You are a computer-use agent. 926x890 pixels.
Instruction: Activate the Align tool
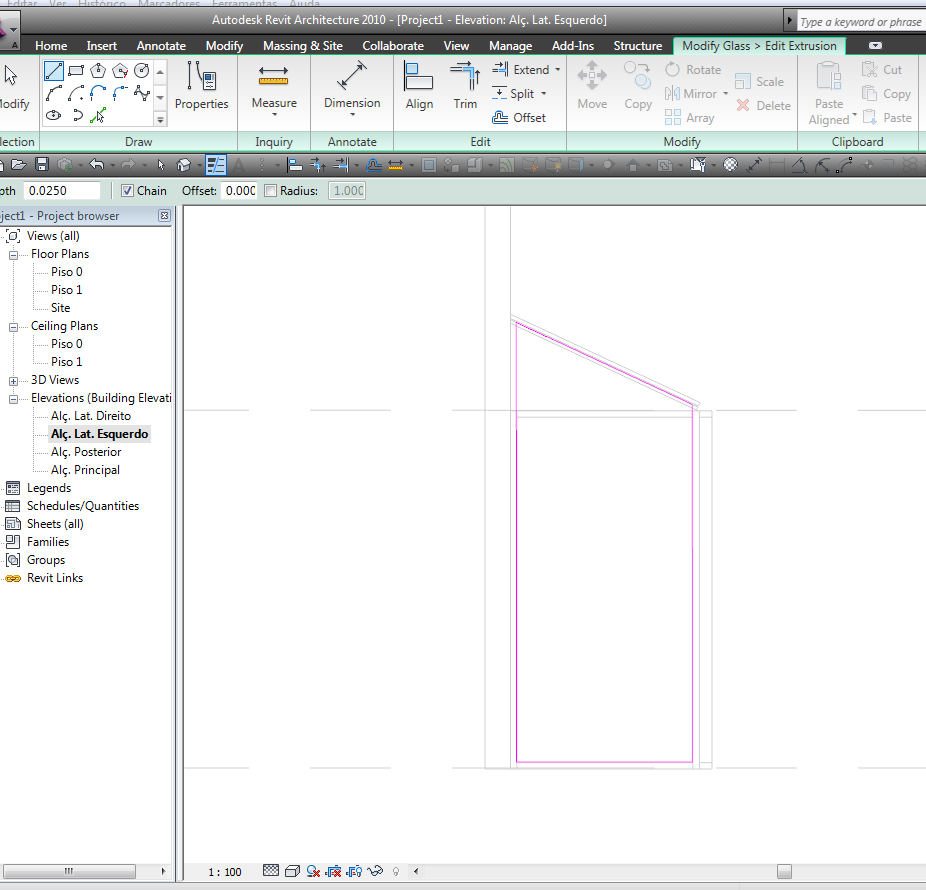[419, 86]
